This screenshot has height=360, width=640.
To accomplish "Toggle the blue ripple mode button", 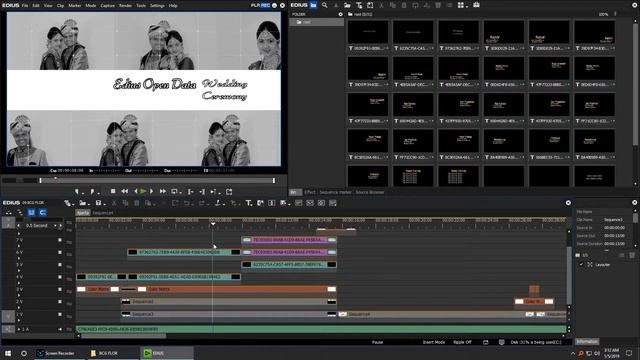I will [31, 212].
